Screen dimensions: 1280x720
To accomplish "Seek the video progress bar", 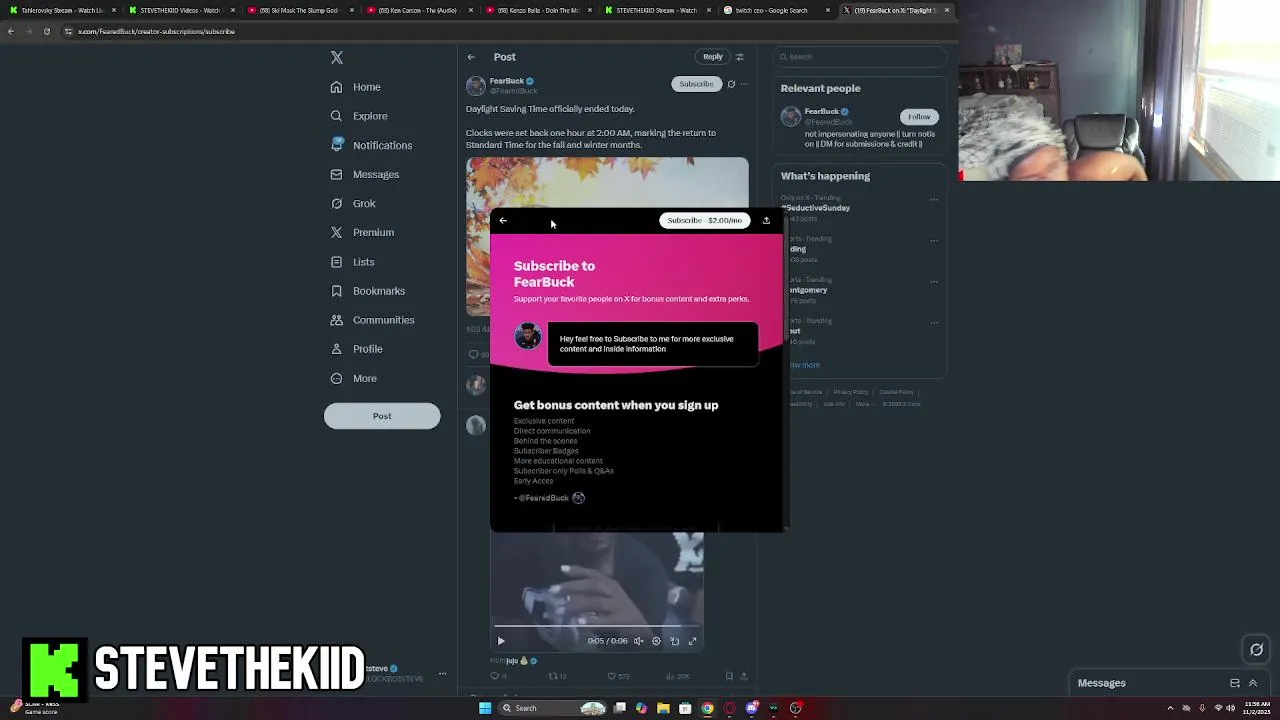I will pos(597,627).
